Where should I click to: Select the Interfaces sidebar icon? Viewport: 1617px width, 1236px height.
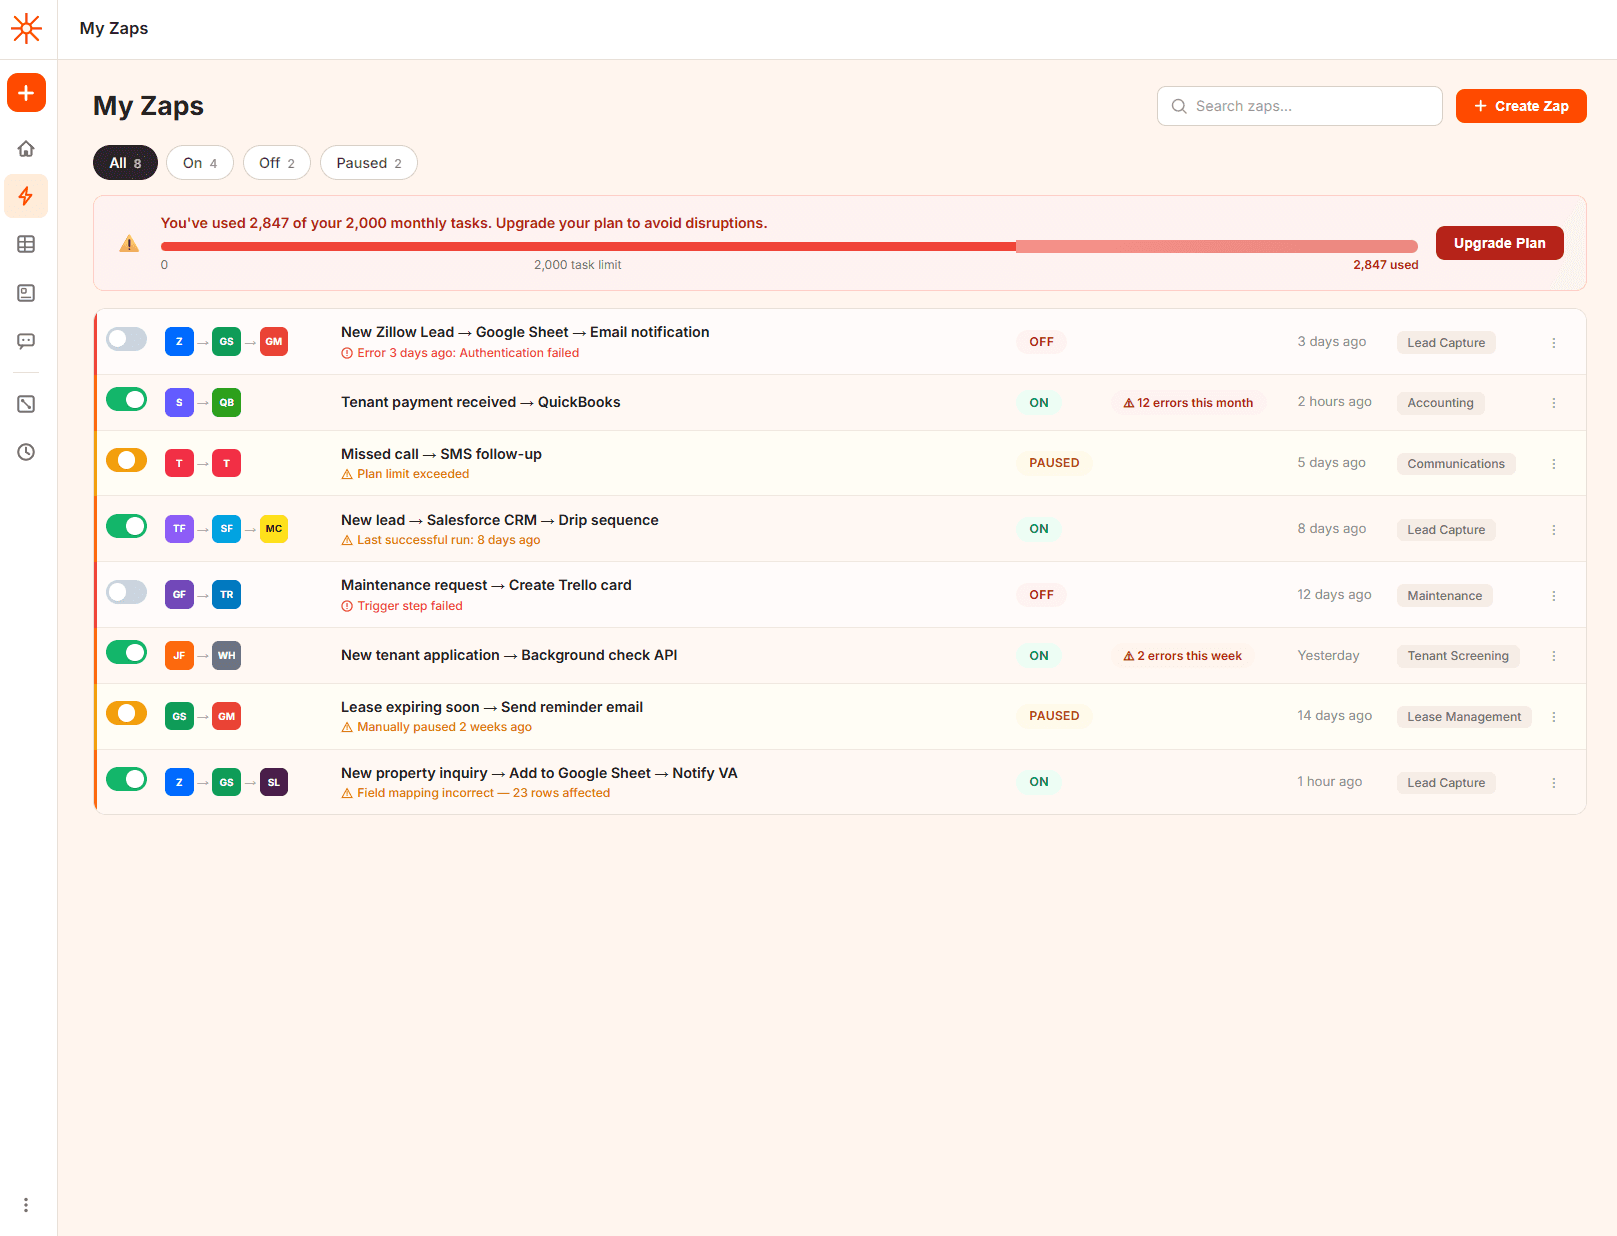point(26,293)
